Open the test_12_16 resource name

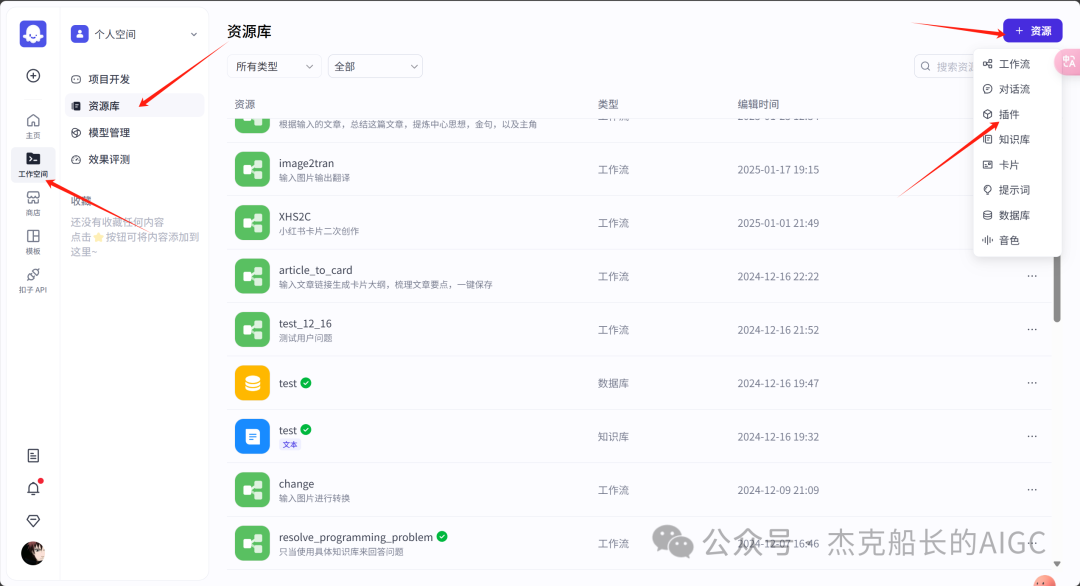305,324
